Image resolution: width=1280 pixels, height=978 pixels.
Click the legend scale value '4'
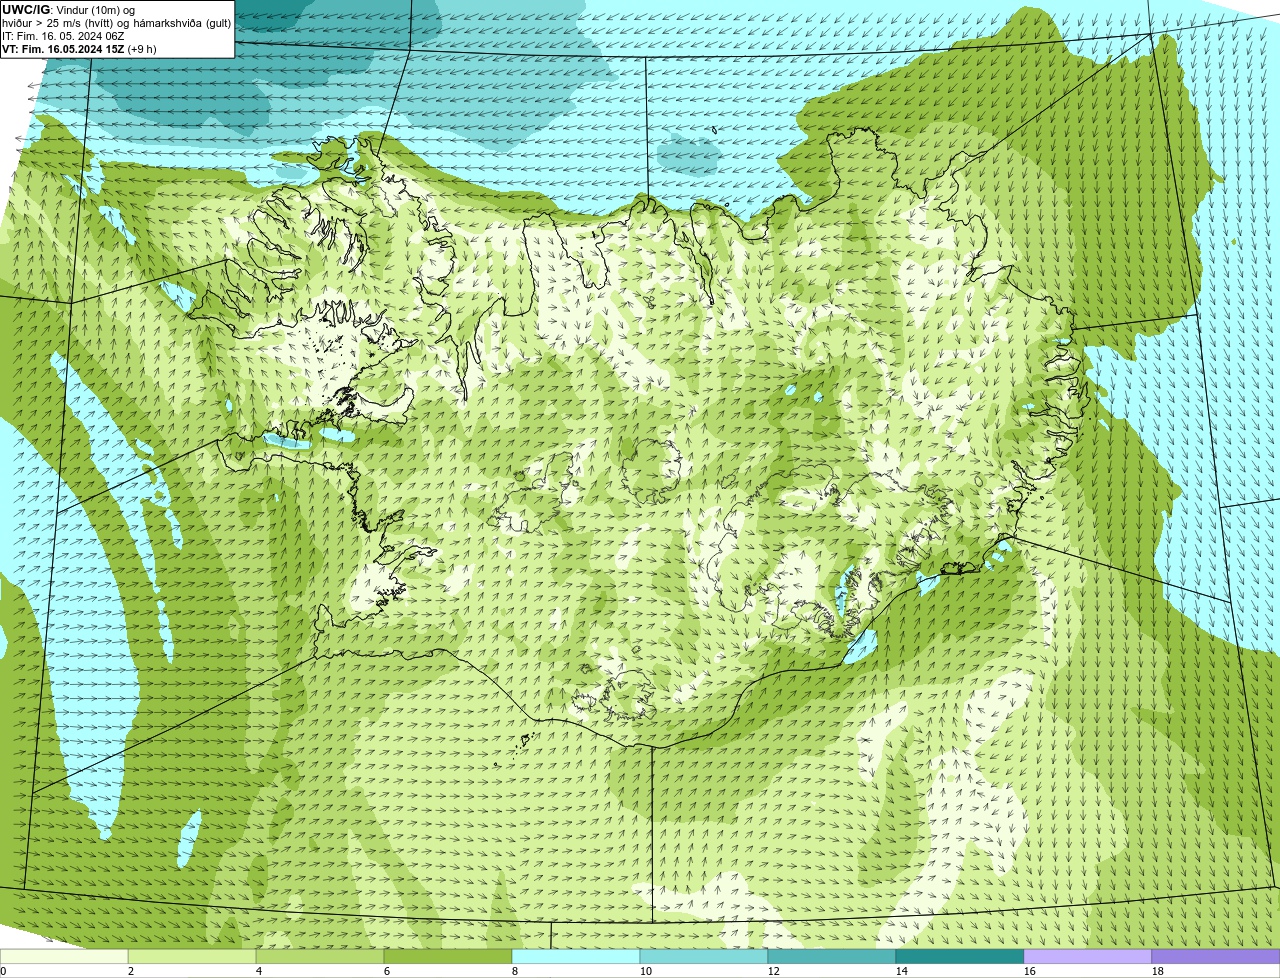[259, 971]
